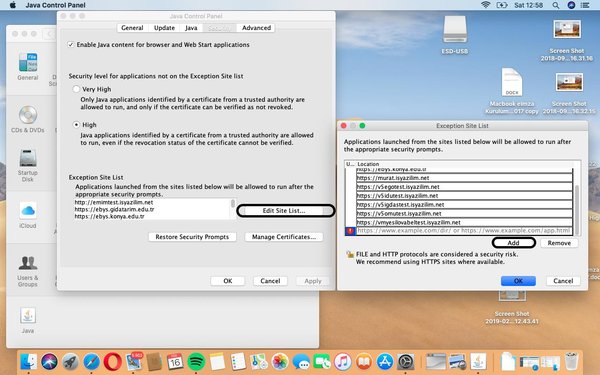Open iCloud preference pane

[28, 215]
